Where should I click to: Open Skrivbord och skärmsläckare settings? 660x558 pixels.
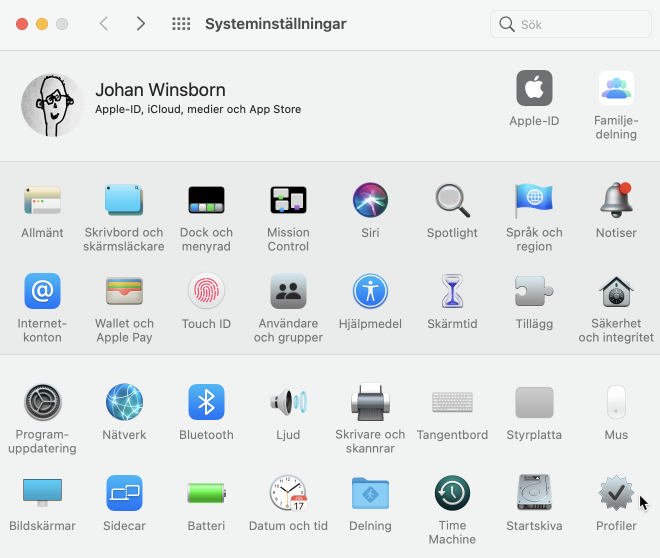[x=124, y=200]
